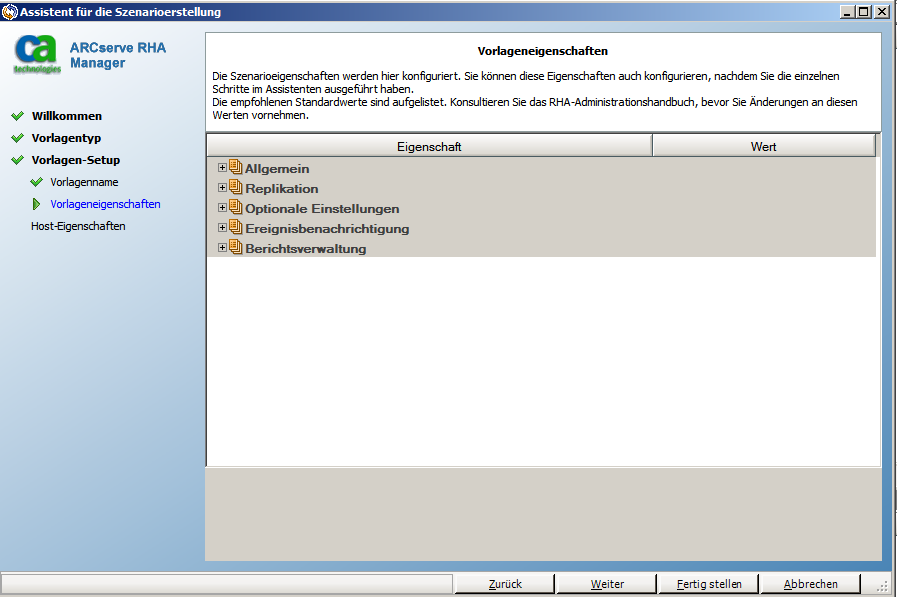Select the Allgemein tree row
This screenshot has height=597, width=897.
[541, 168]
